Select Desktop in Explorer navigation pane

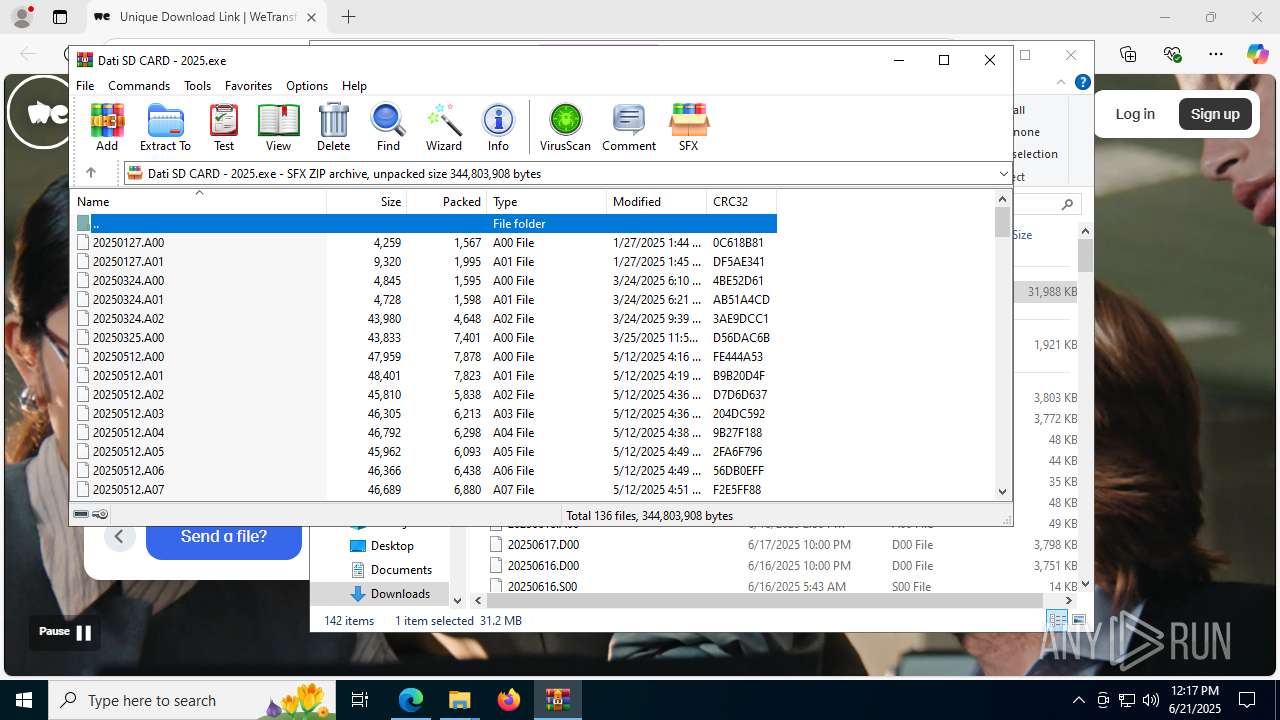(x=392, y=546)
